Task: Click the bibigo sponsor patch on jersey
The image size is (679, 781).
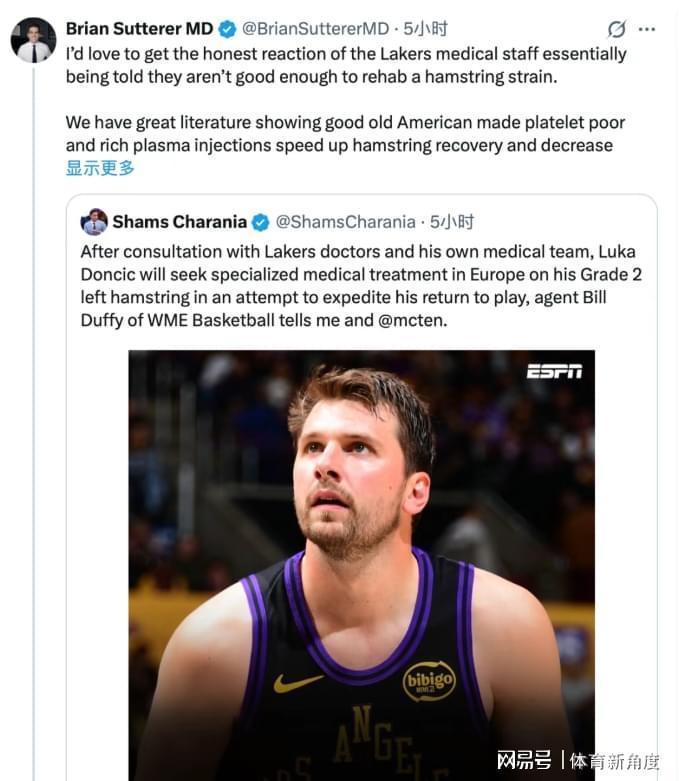Action: pyautogui.click(x=429, y=681)
